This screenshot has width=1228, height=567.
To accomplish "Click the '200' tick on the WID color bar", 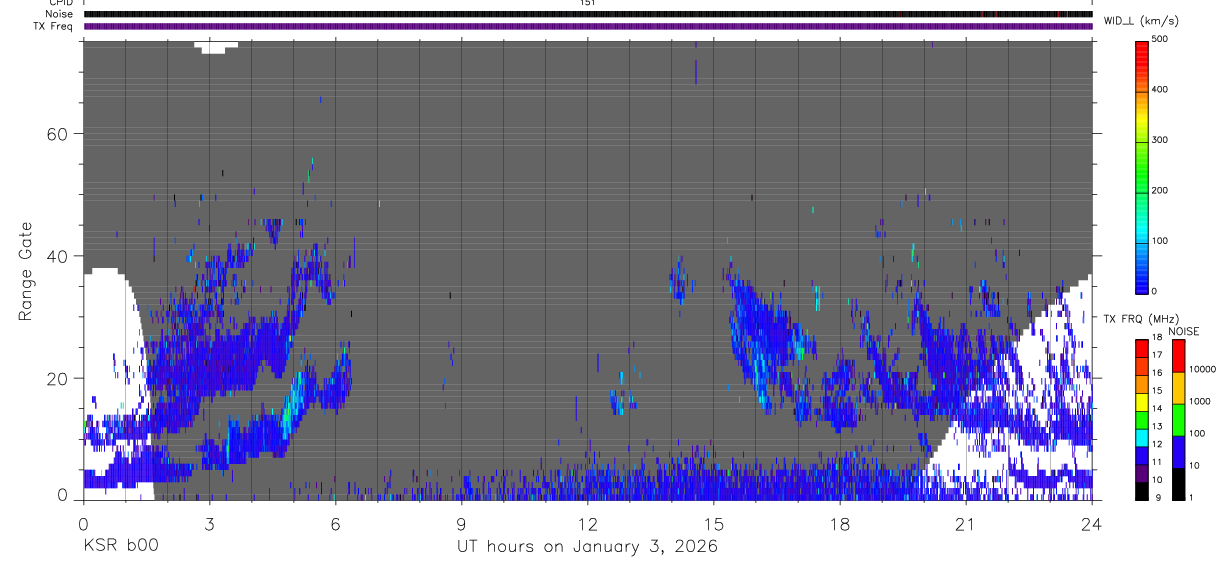I will (1160, 190).
